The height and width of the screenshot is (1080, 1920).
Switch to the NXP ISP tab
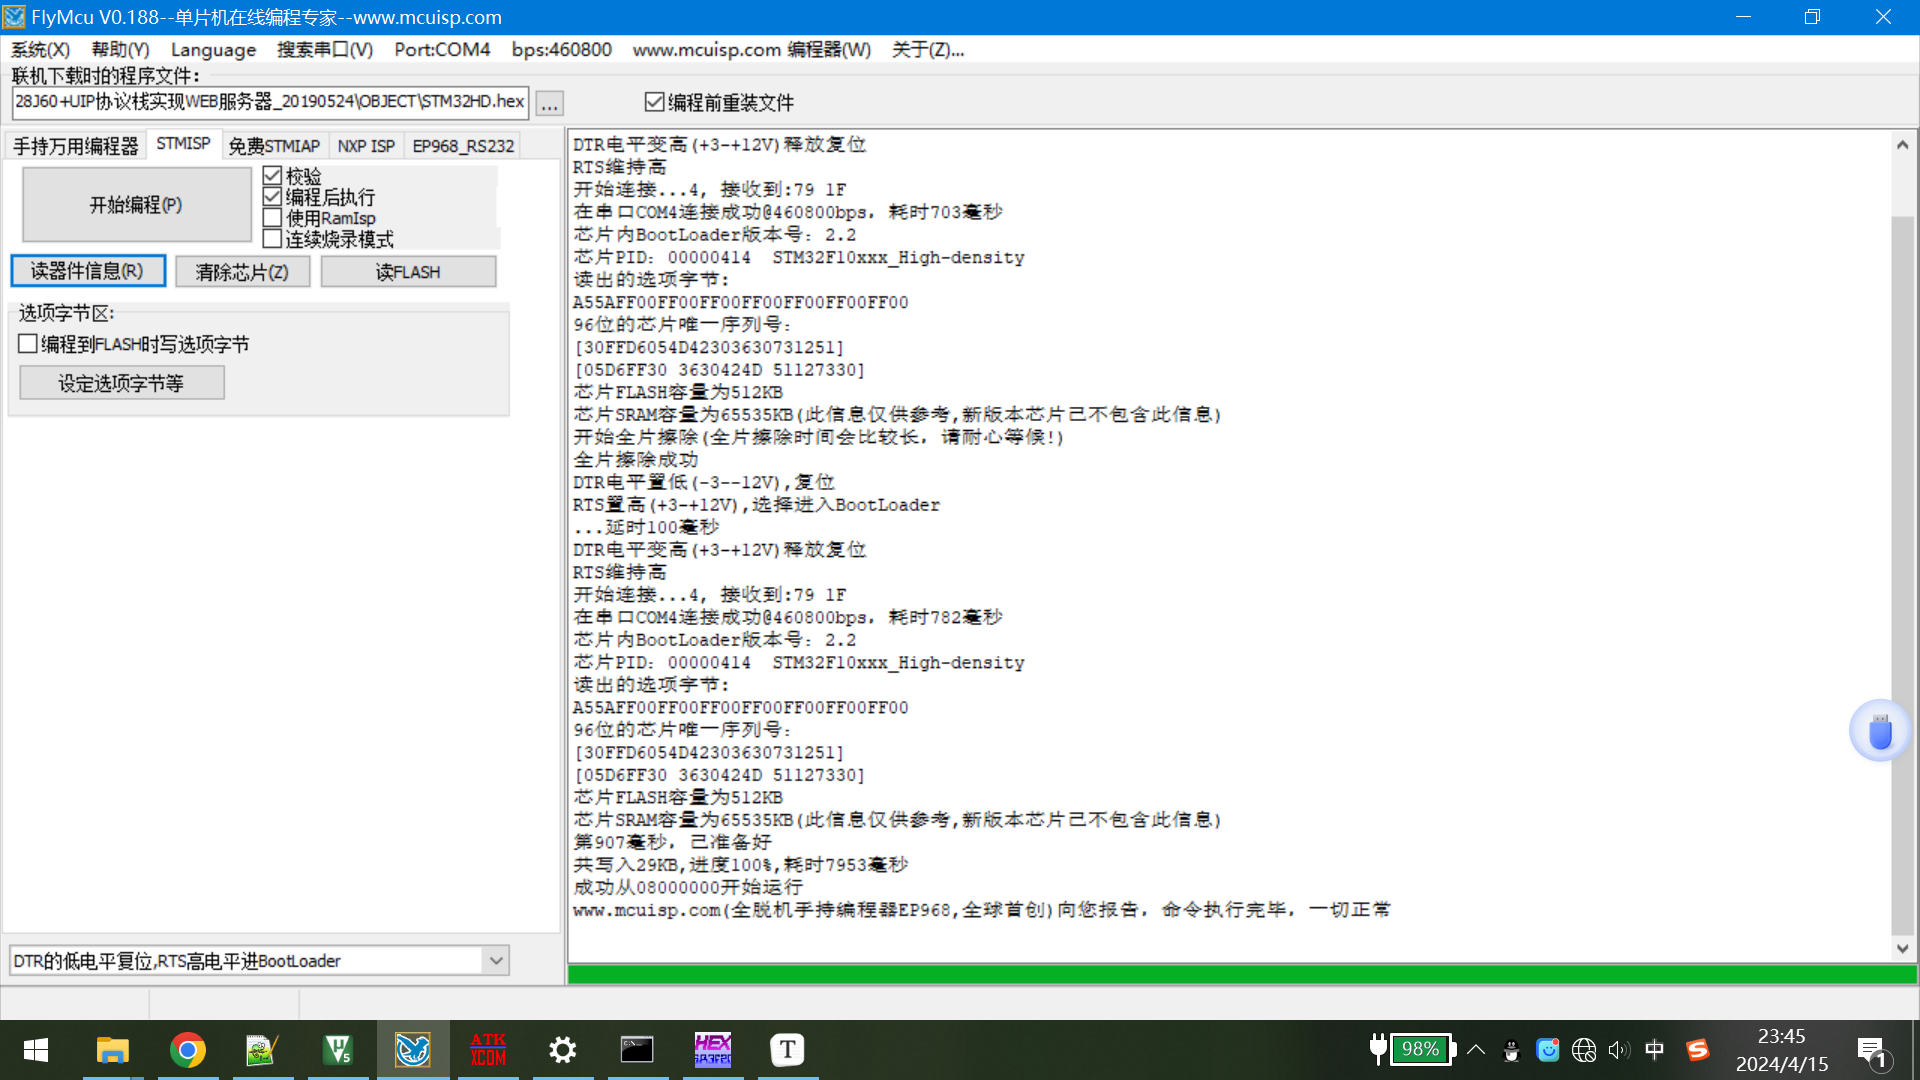point(366,146)
